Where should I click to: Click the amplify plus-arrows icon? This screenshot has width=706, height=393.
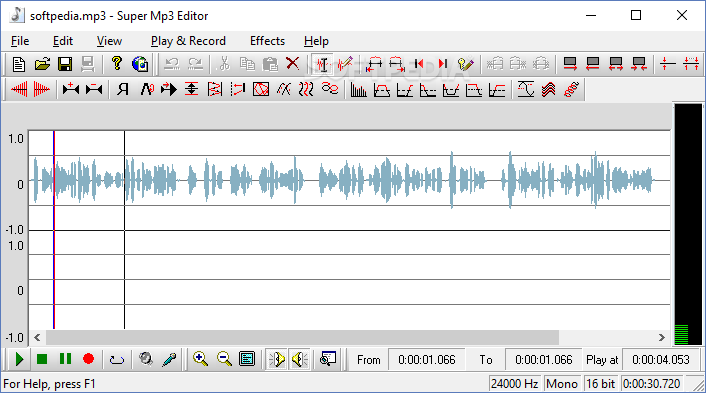tap(71, 90)
